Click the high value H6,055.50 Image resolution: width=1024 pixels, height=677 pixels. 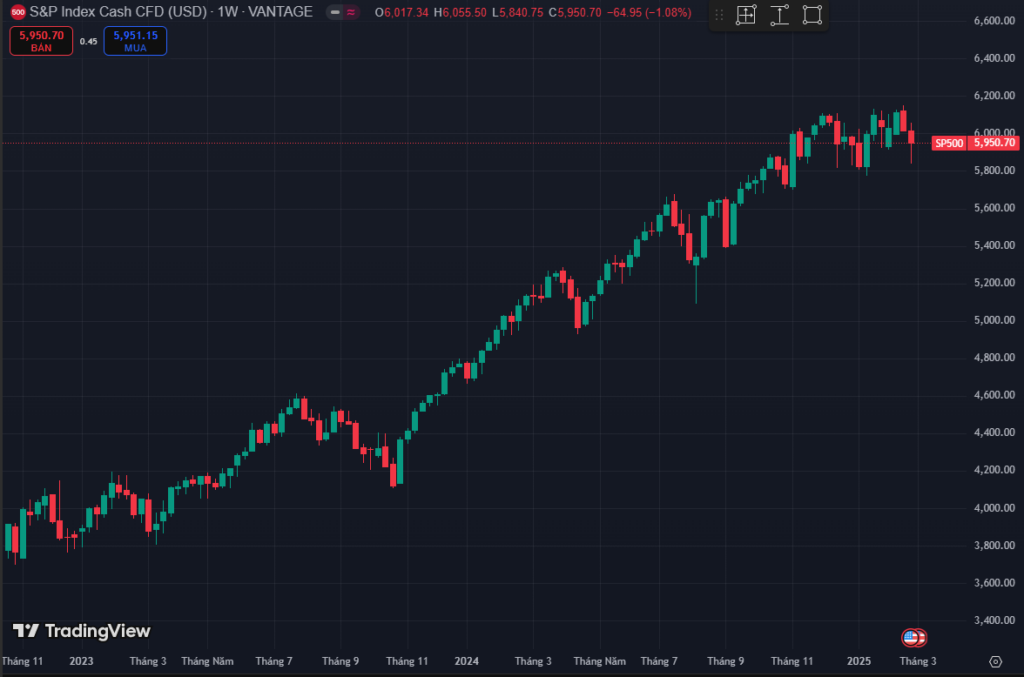point(460,12)
